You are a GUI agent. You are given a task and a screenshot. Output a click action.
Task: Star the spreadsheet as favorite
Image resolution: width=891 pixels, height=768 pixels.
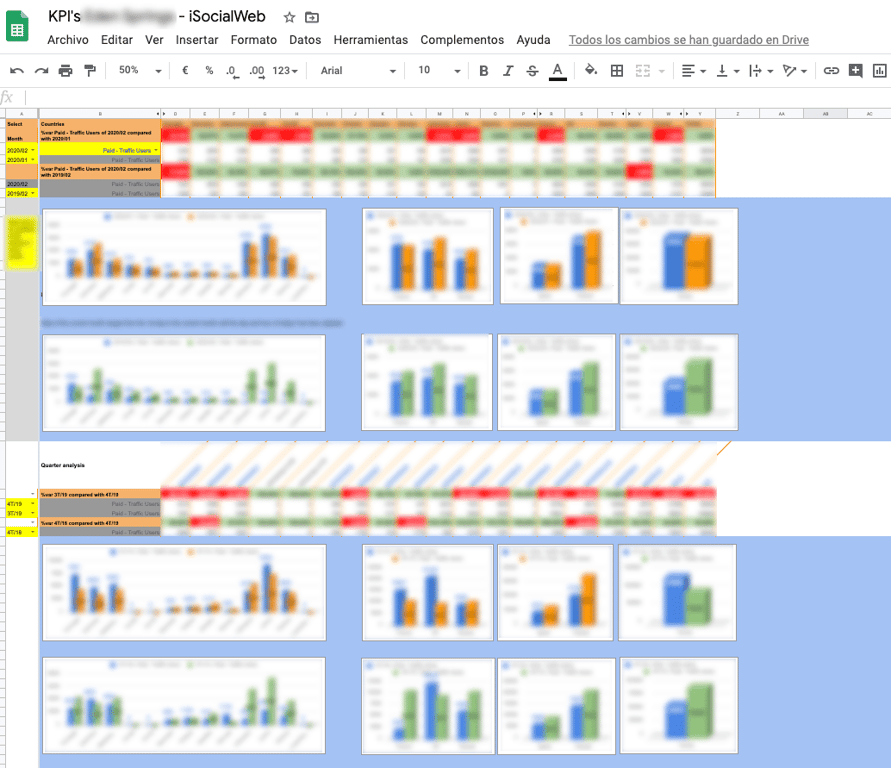[287, 17]
